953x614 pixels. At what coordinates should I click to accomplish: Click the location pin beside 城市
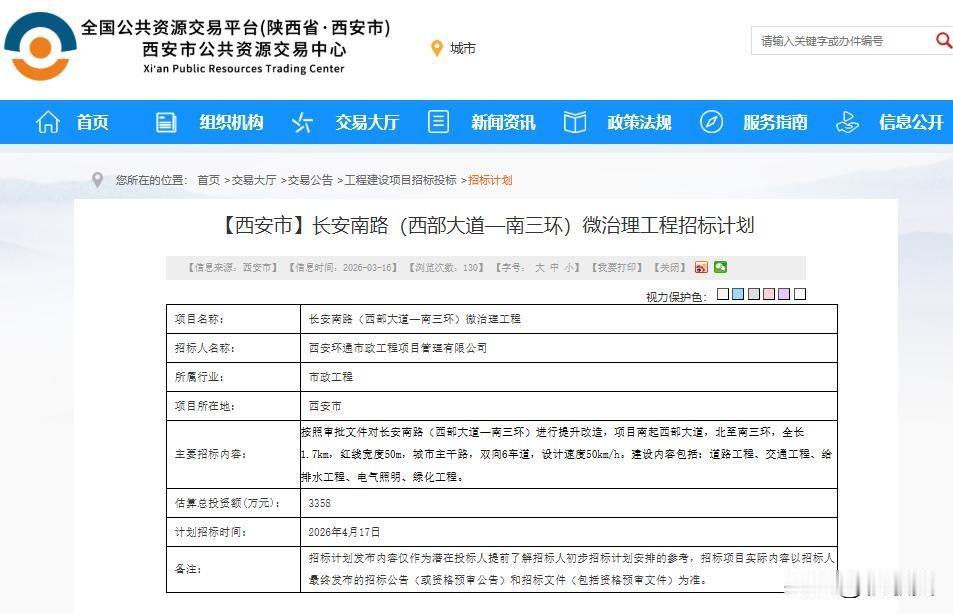435,47
